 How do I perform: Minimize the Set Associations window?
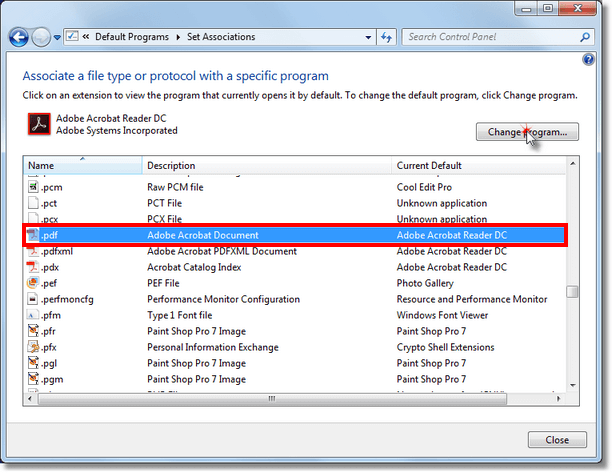coord(526,9)
